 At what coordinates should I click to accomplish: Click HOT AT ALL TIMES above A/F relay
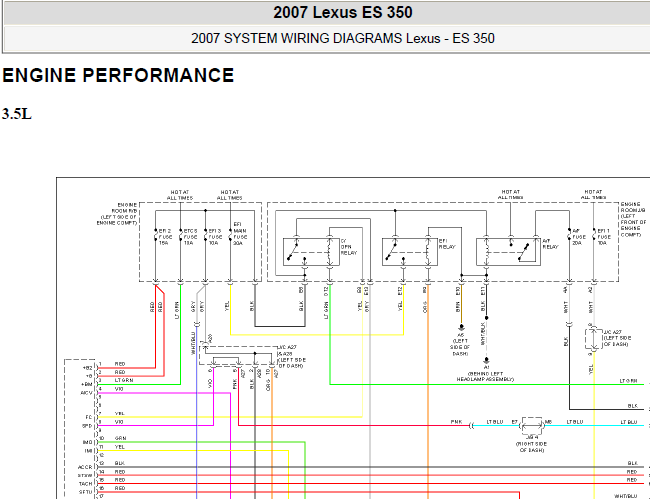pyautogui.click(x=510, y=195)
